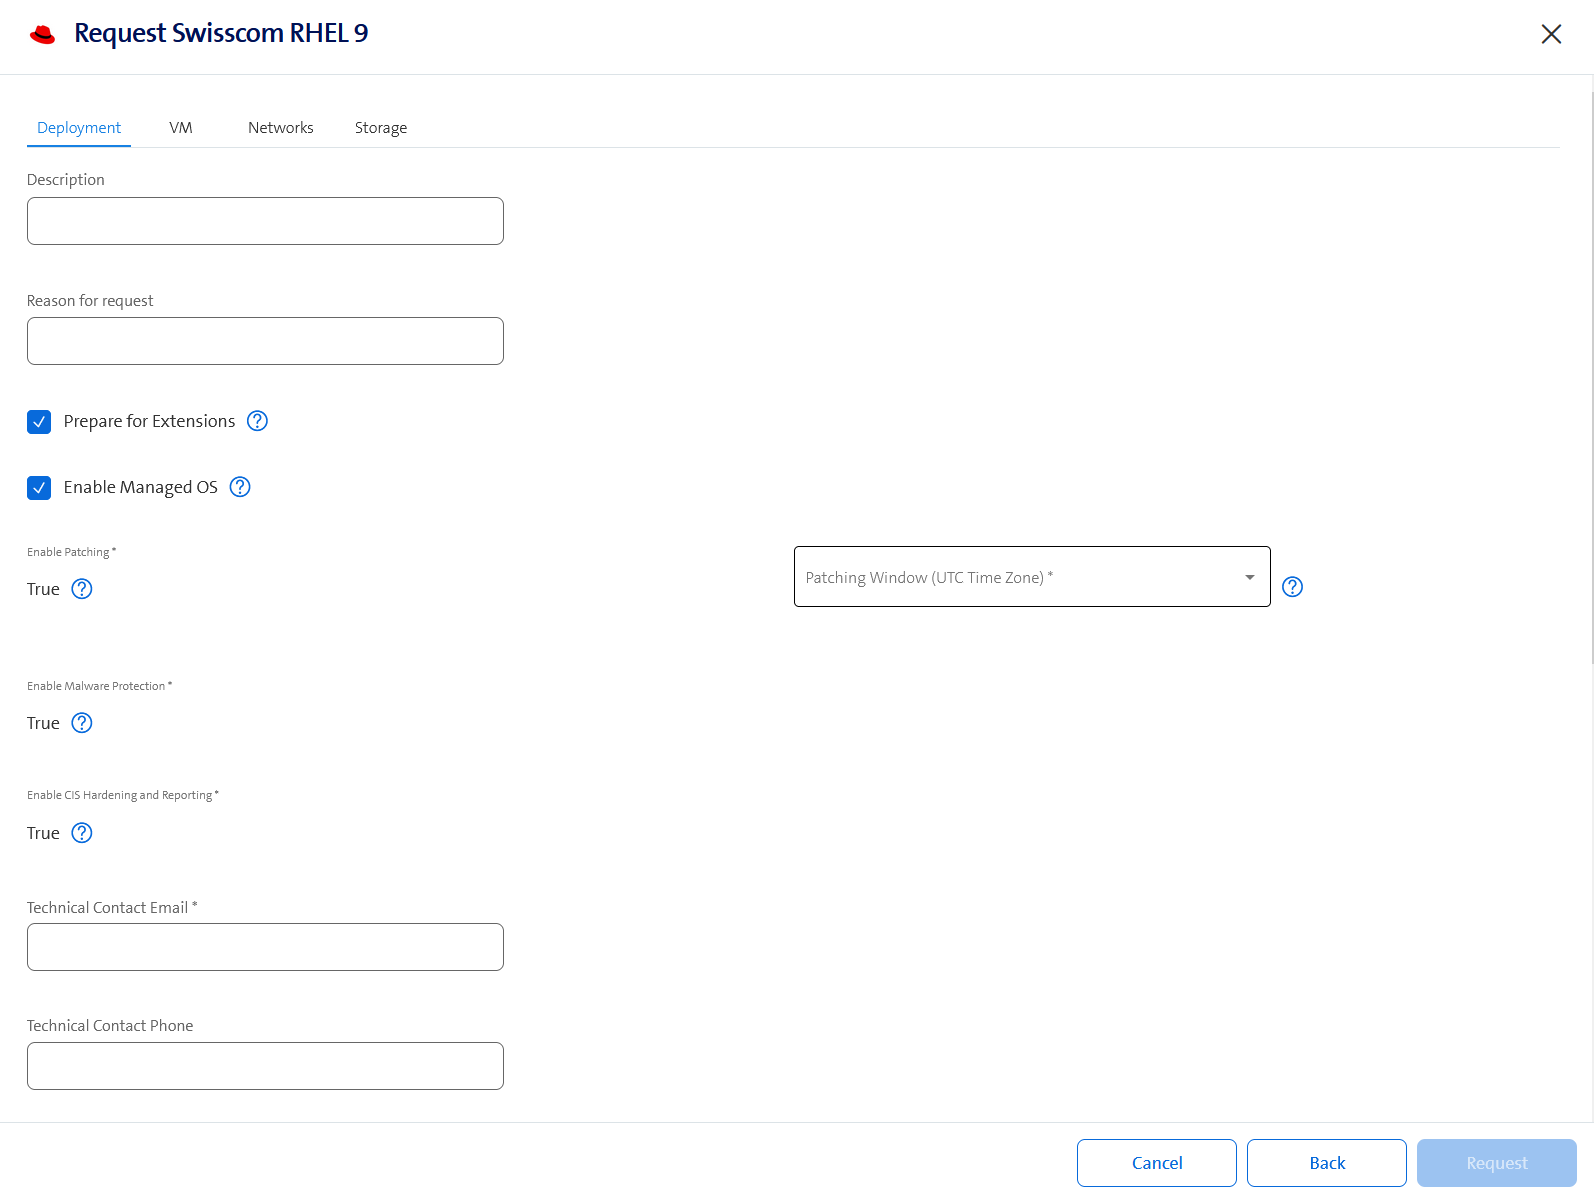
Task: Close the Request Swisscom RHEL 9 dialog
Action: pyautogui.click(x=1551, y=34)
